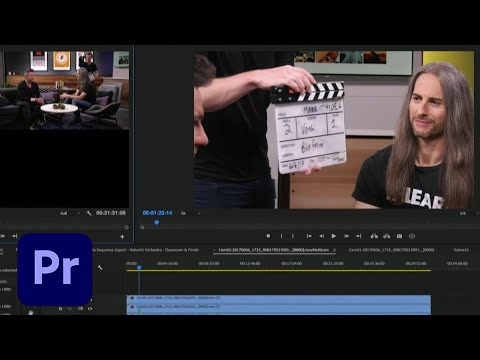
Task: Open the Fit zoom level dropdown
Action: click(190, 213)
